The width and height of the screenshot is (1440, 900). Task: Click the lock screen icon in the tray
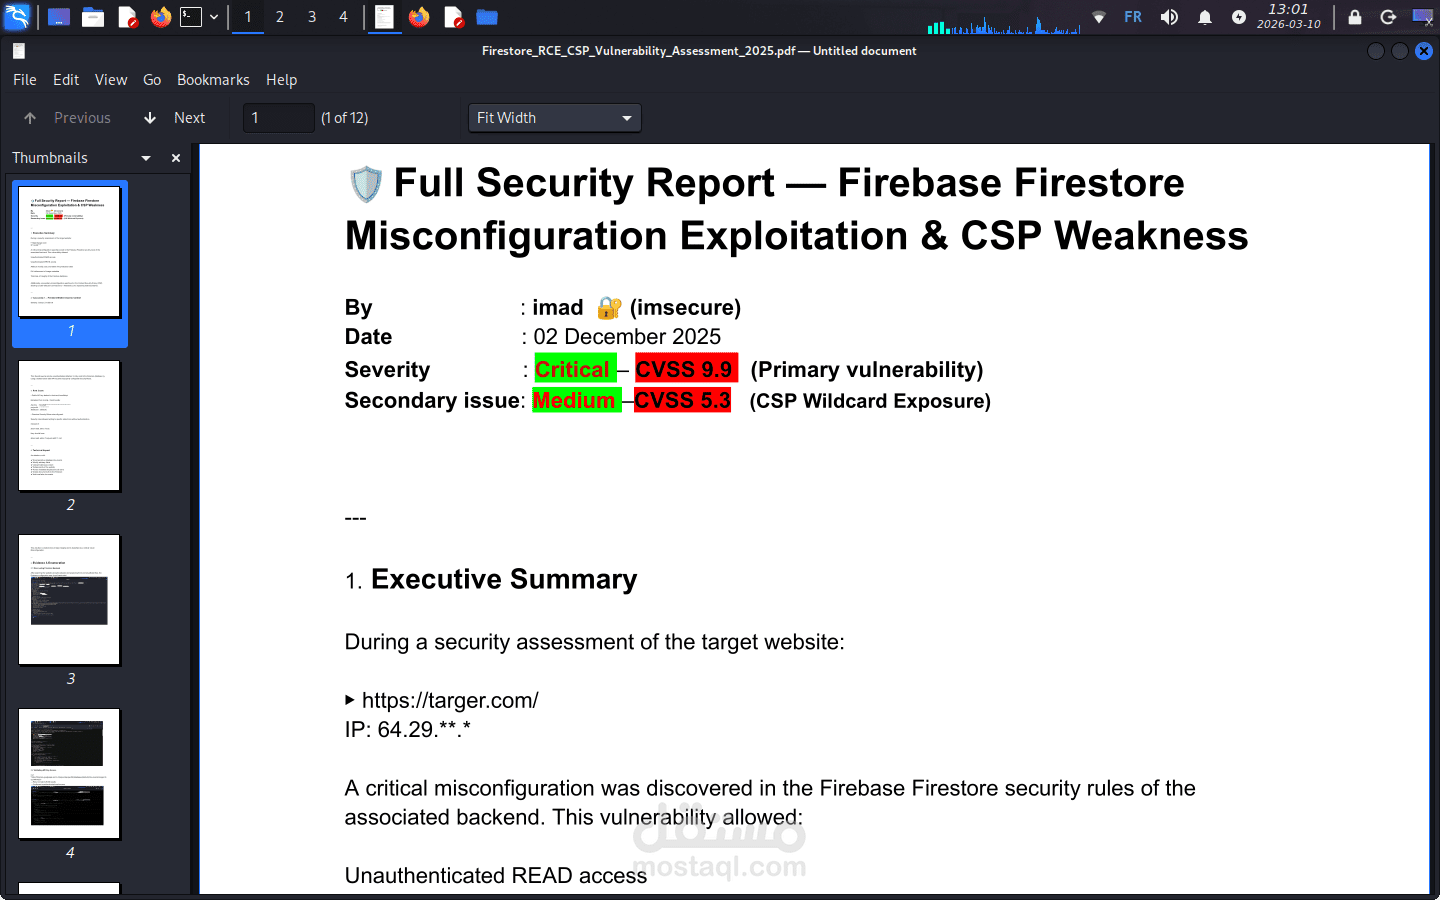point(1355,17)
